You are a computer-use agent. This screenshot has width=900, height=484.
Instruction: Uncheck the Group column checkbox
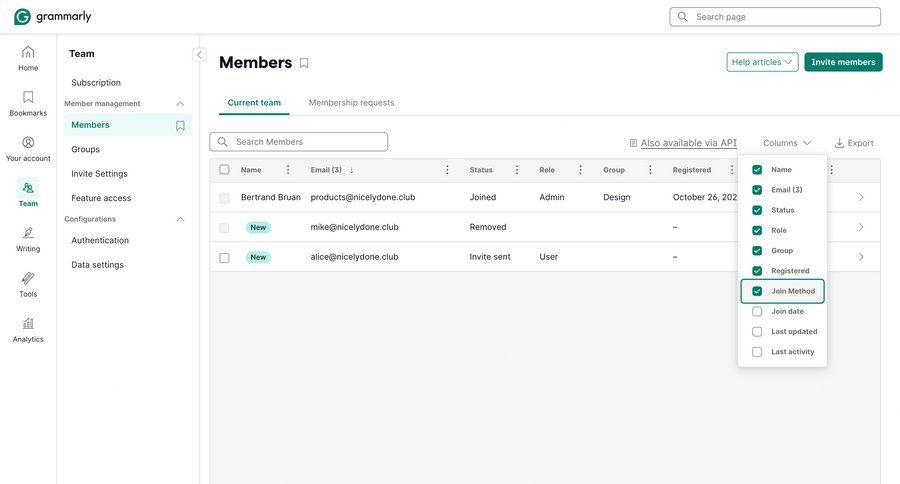pyautogui.click(x=757, y=250)
